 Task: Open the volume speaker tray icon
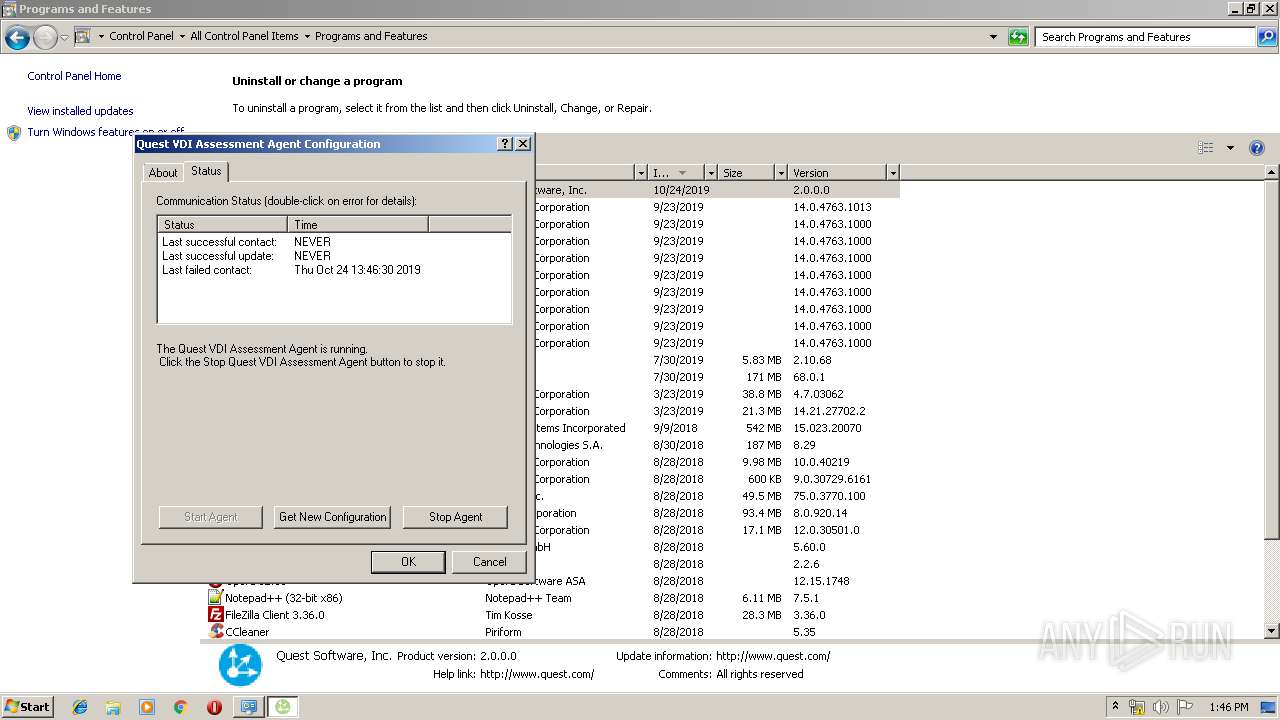pos(1161,707)
